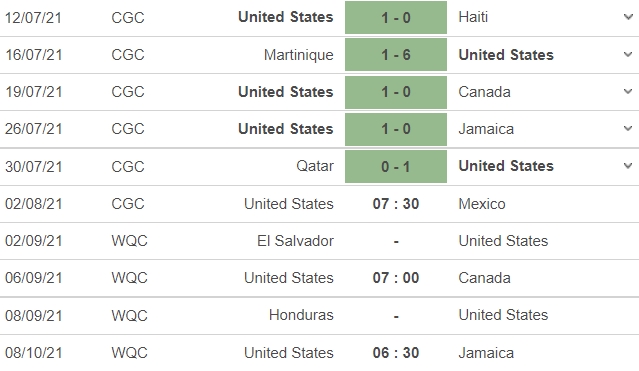Click the Qatar team name
The height and width of the screenshot is (371, 639).
pyautogui.click(x=315, y=166)
